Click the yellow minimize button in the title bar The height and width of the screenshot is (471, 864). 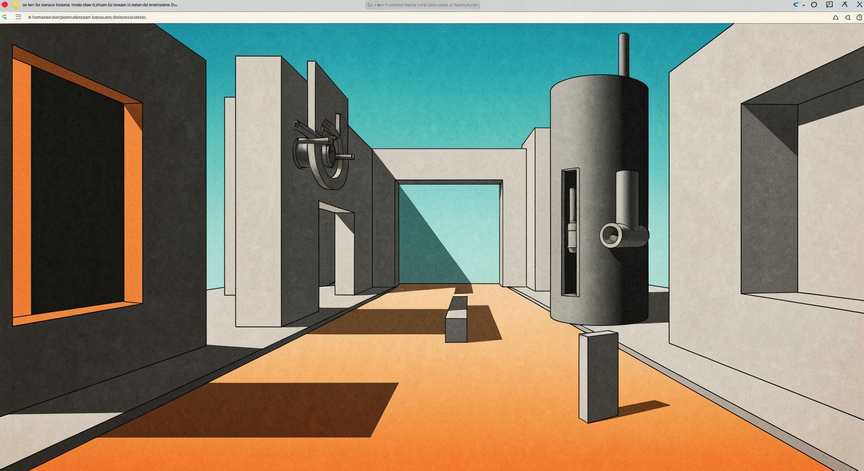point(15,4)
